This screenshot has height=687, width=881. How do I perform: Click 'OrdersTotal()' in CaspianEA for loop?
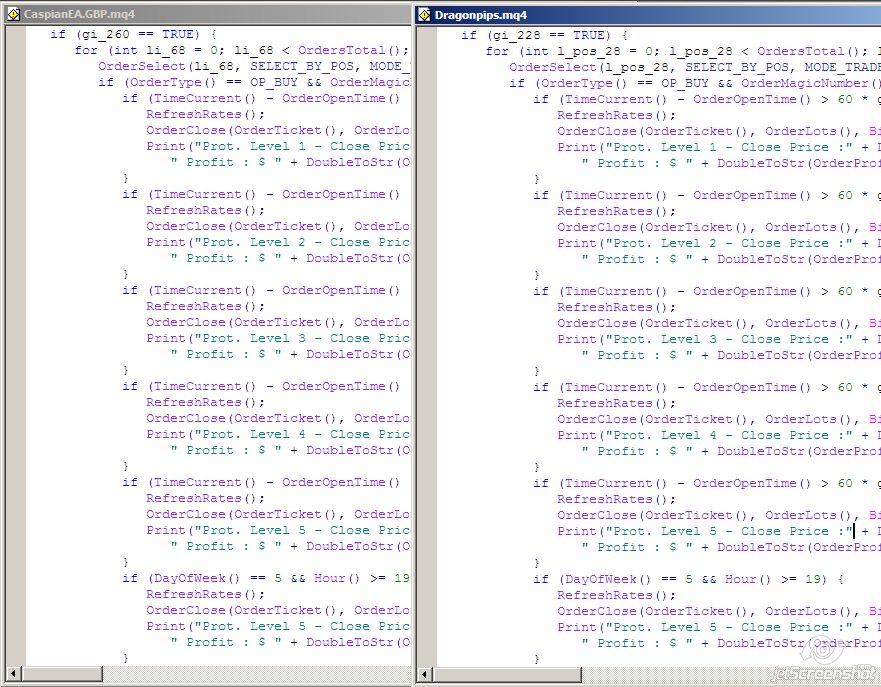(349, 51)
